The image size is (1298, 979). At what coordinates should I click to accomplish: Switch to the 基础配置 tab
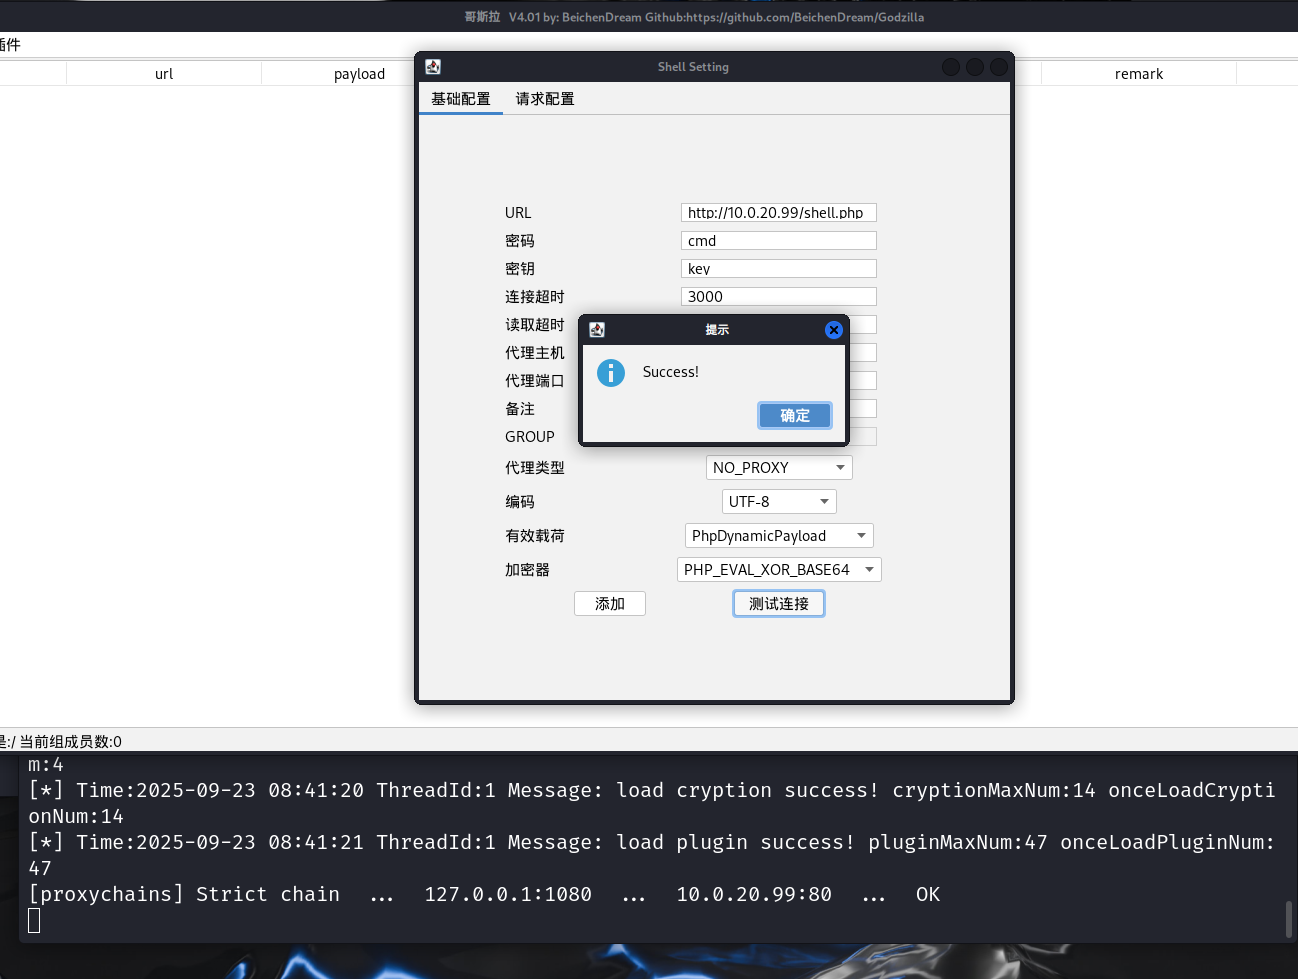click(461, 99)
